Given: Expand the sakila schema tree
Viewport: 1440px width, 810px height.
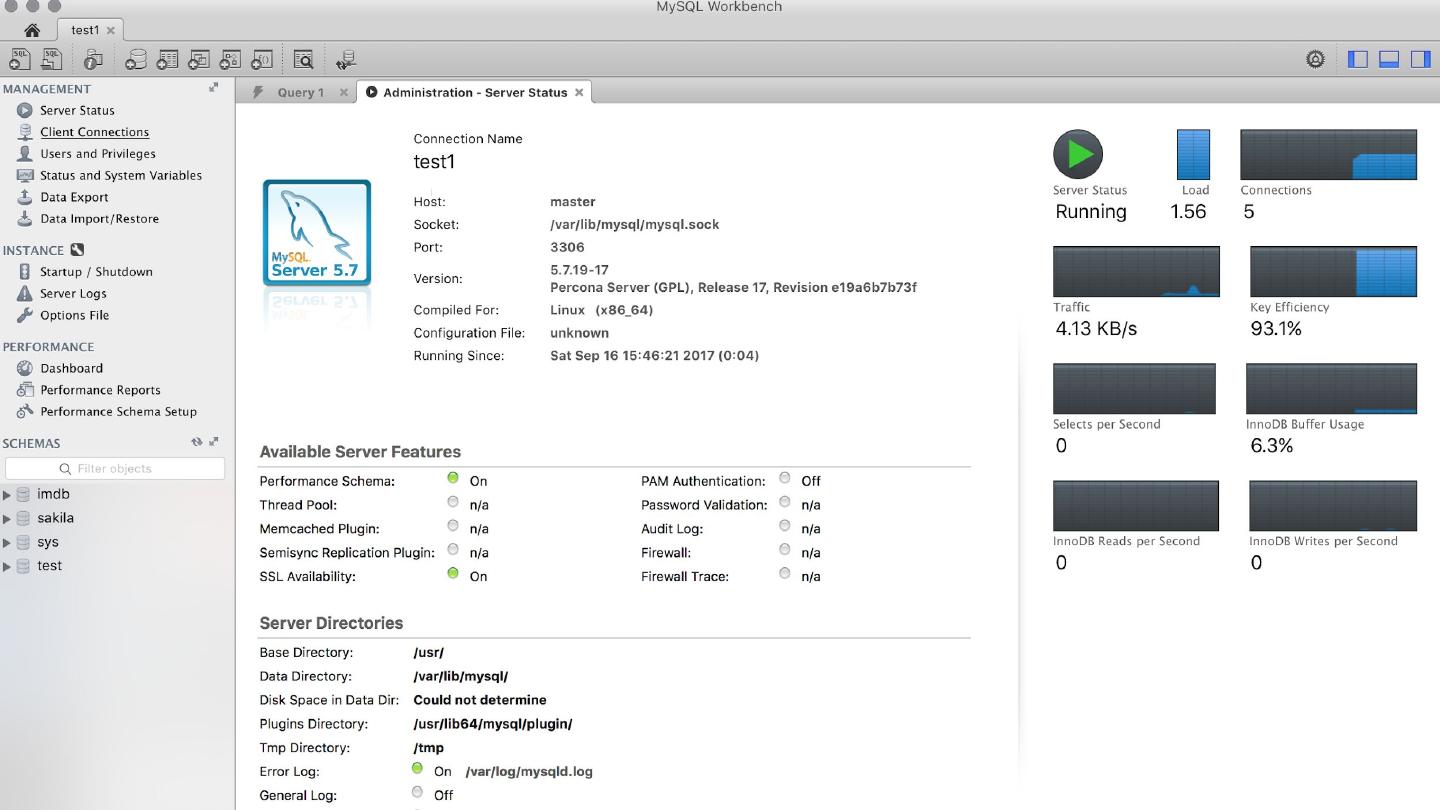Looking at the screenshot, I should pos(7,518).
